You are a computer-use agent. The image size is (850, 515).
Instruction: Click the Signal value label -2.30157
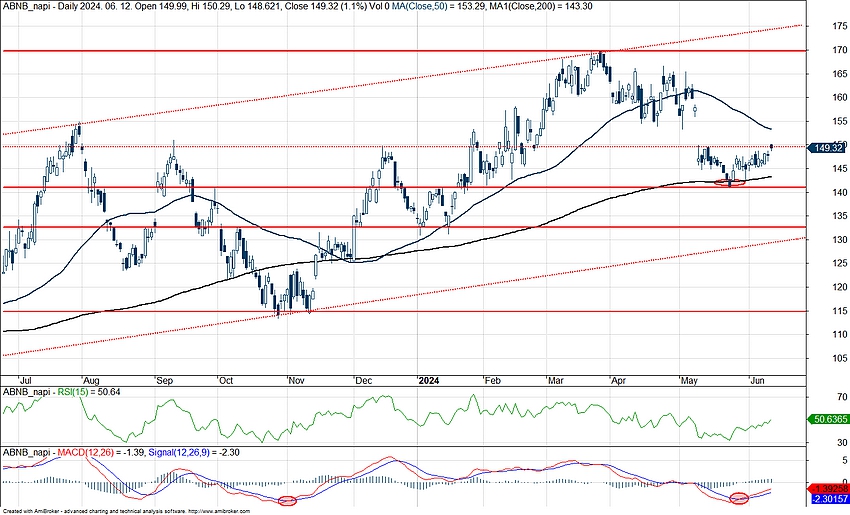pyautogui.click(x=829, y=499)
